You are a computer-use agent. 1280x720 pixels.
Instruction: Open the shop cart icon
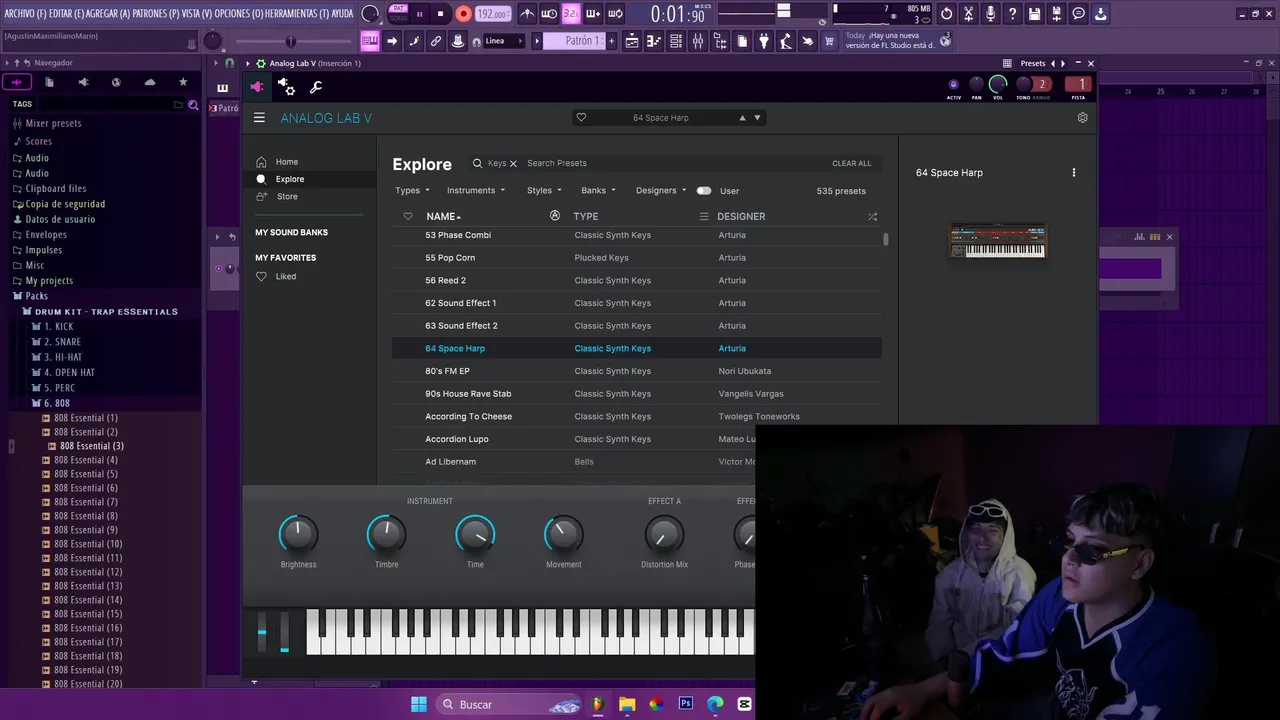(829, 41)
